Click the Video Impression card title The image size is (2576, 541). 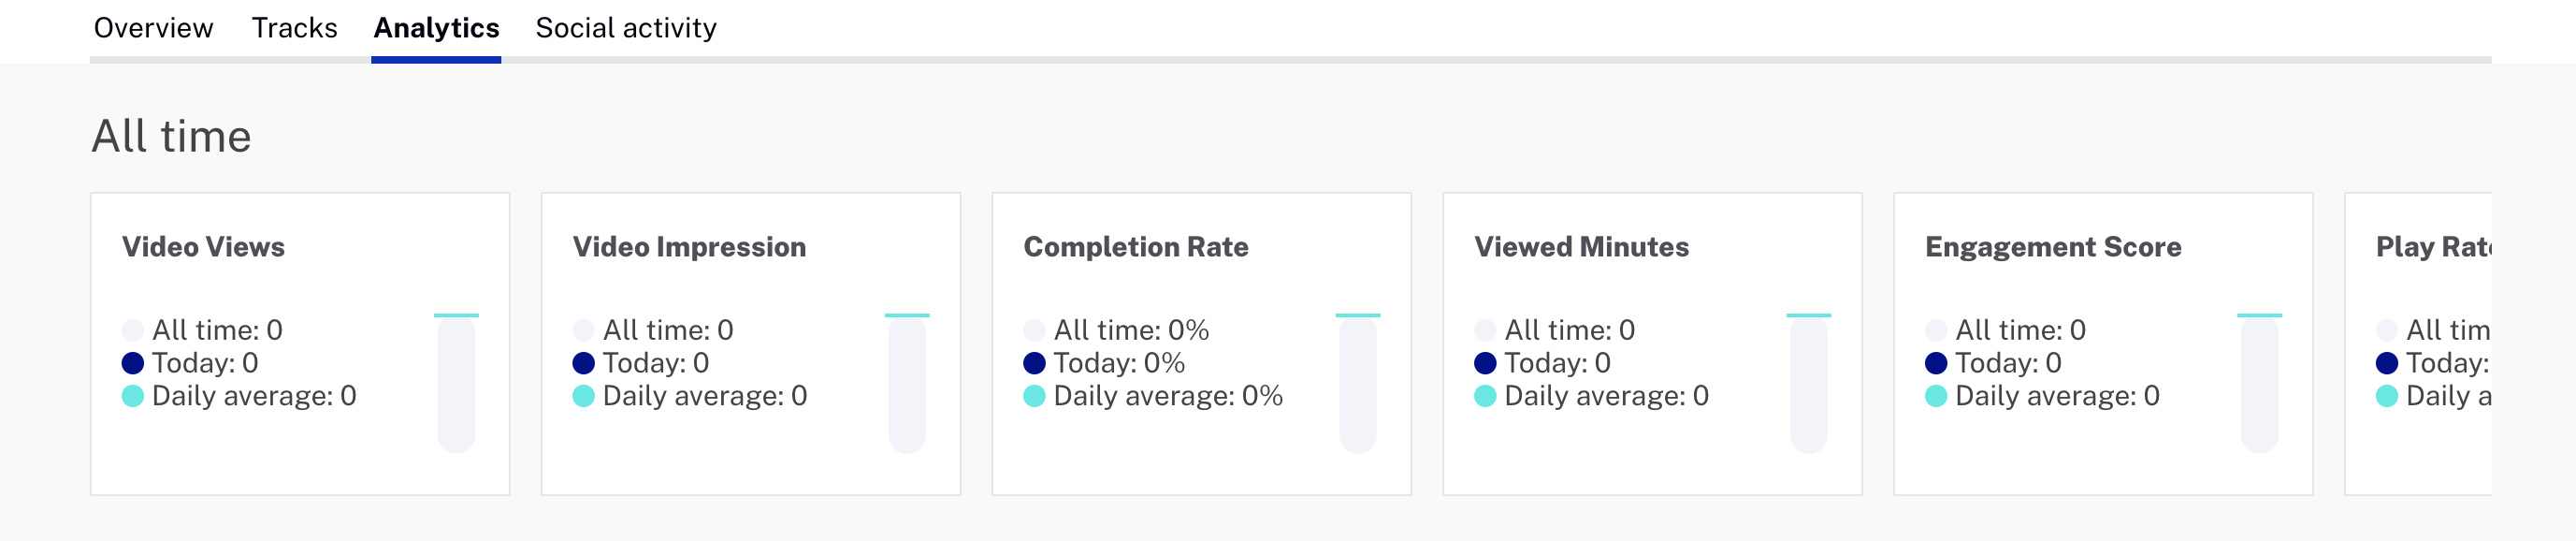pos(689,247)
